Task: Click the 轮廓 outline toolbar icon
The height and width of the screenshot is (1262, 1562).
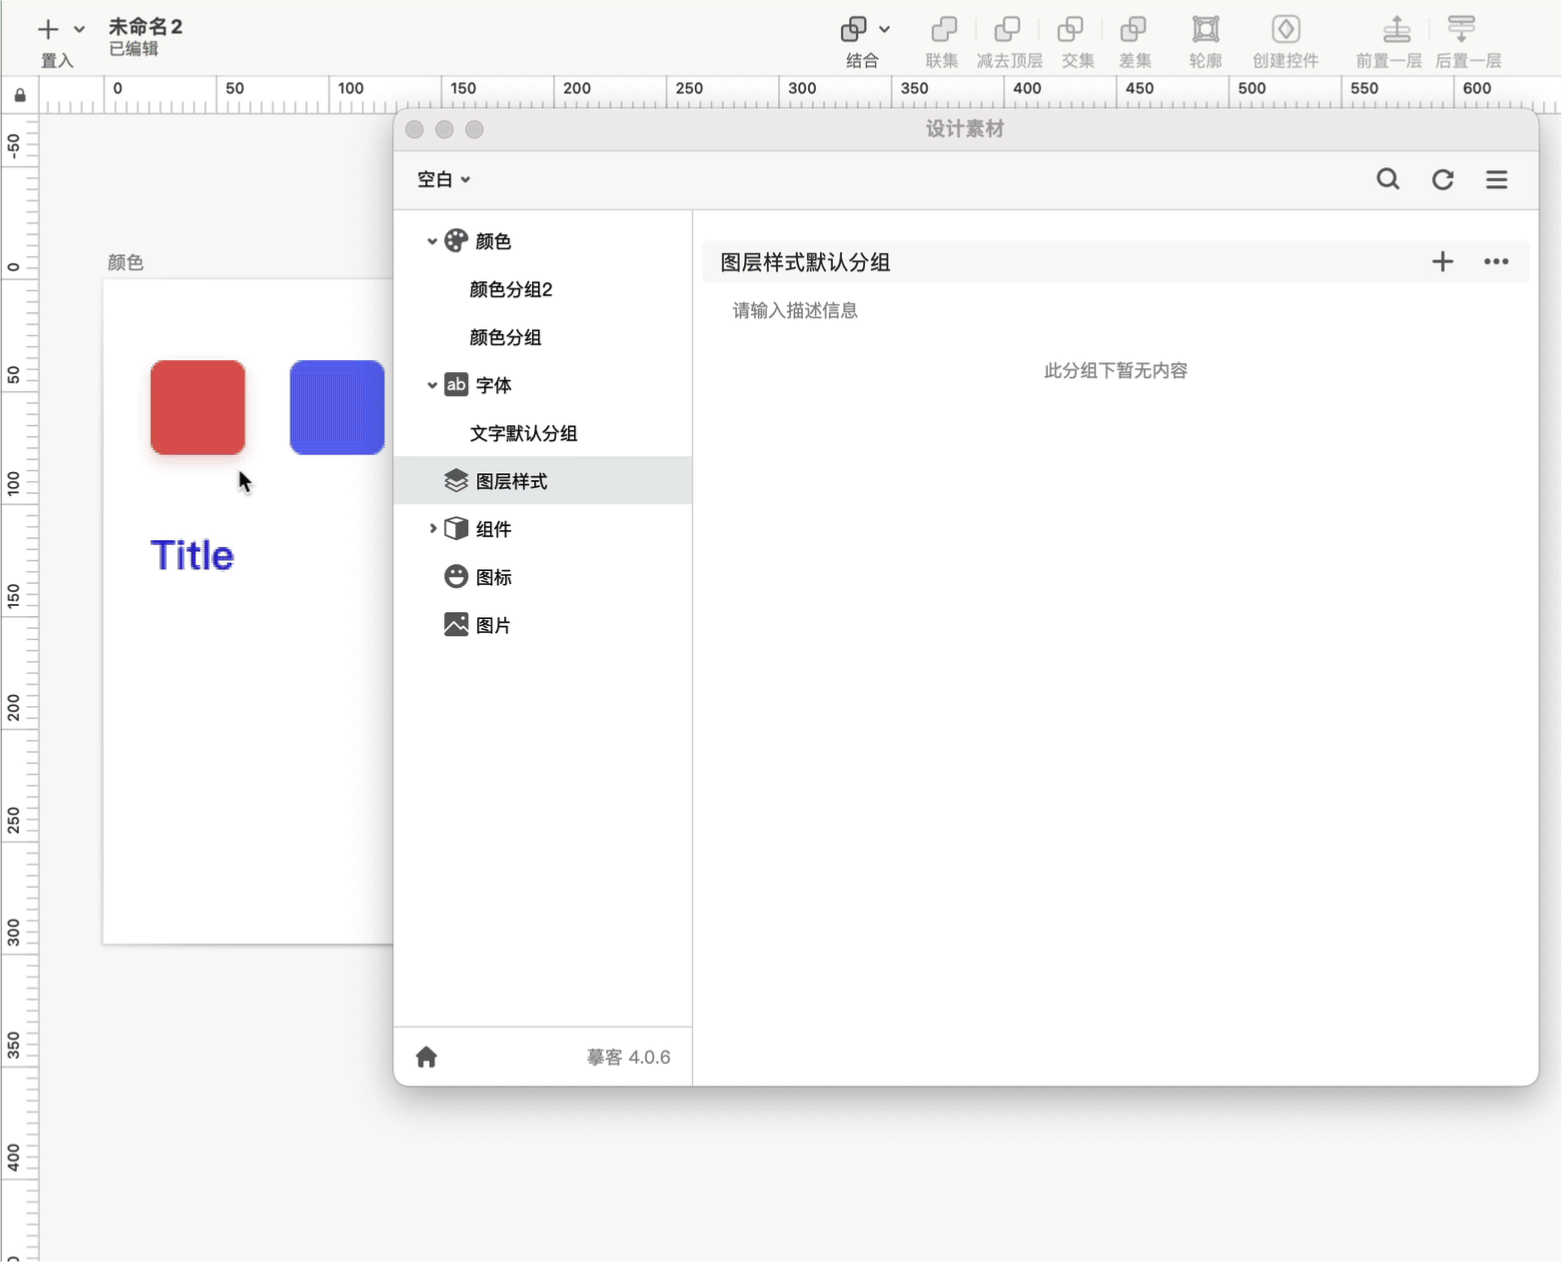Action: (1205, 30)
